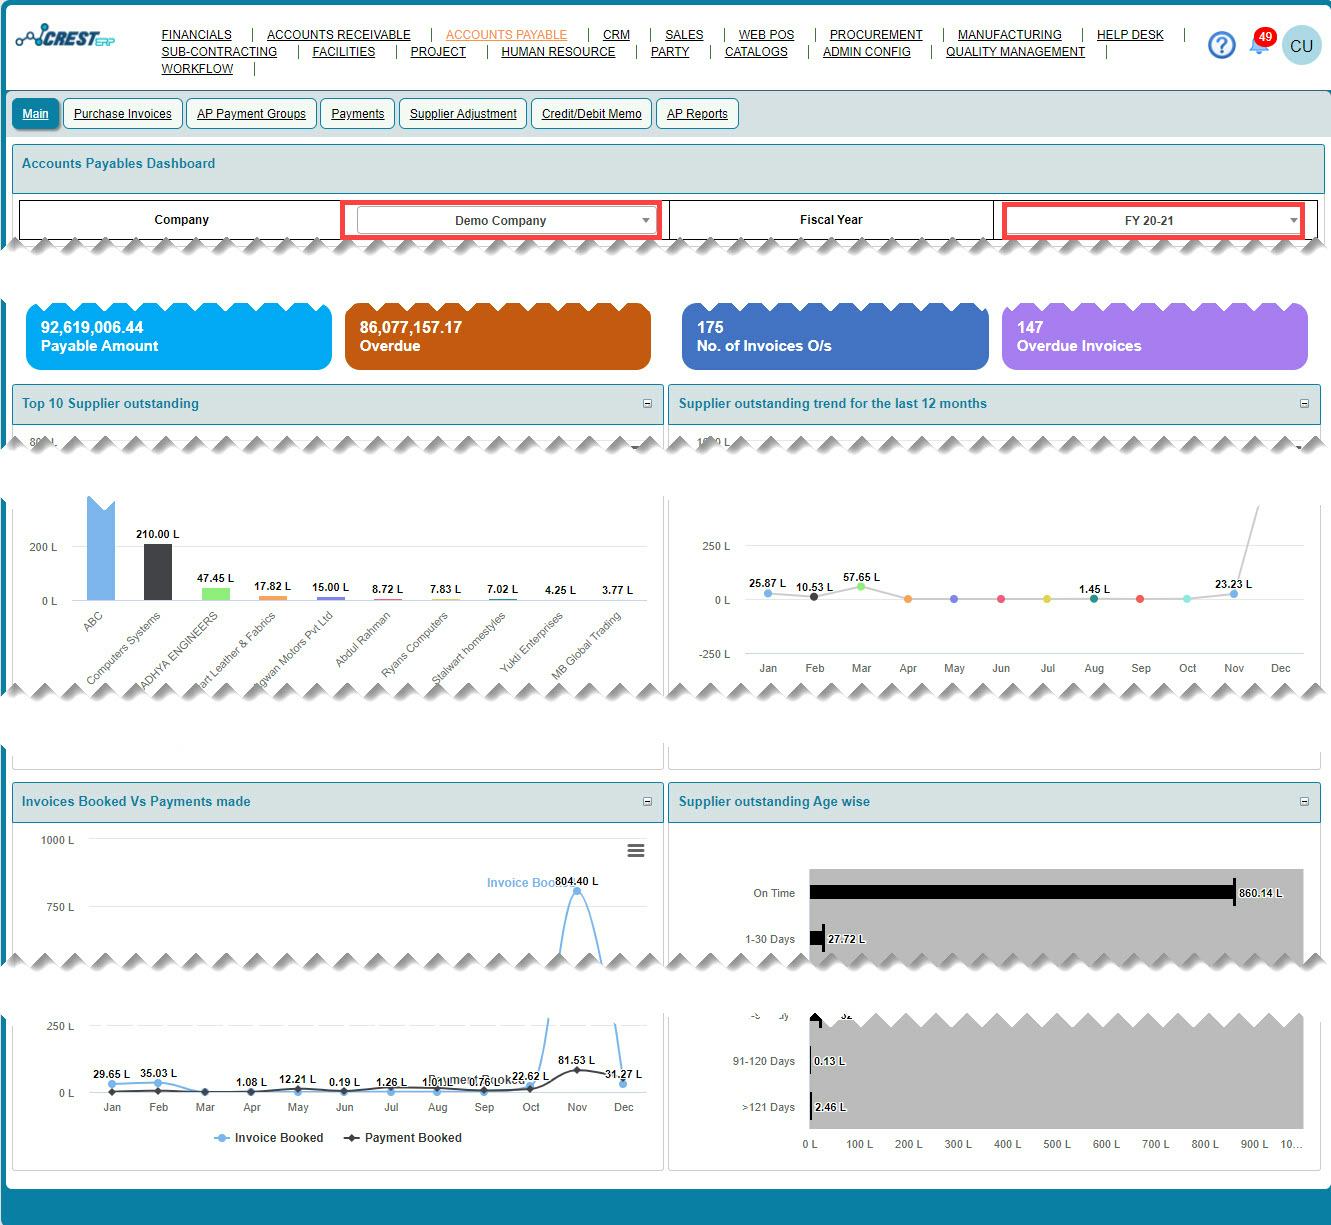Viewport: 1331px width, 1225px height.
Task: Open the hamburger export menu on Invoices chart
Action: (x=637, y=850)
